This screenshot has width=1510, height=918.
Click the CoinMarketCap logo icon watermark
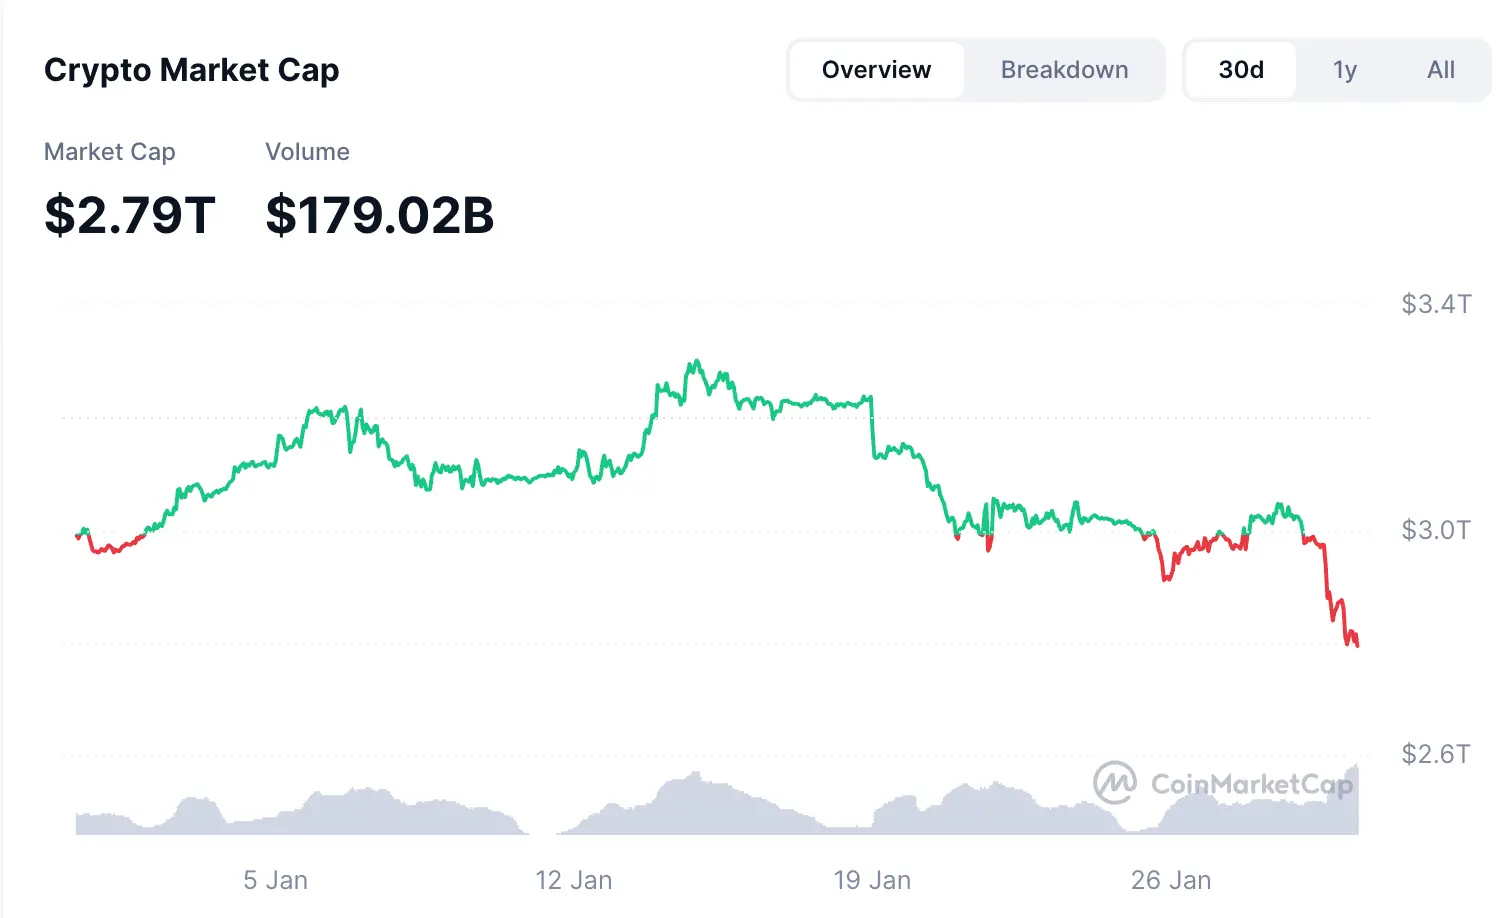(1114, 783)
